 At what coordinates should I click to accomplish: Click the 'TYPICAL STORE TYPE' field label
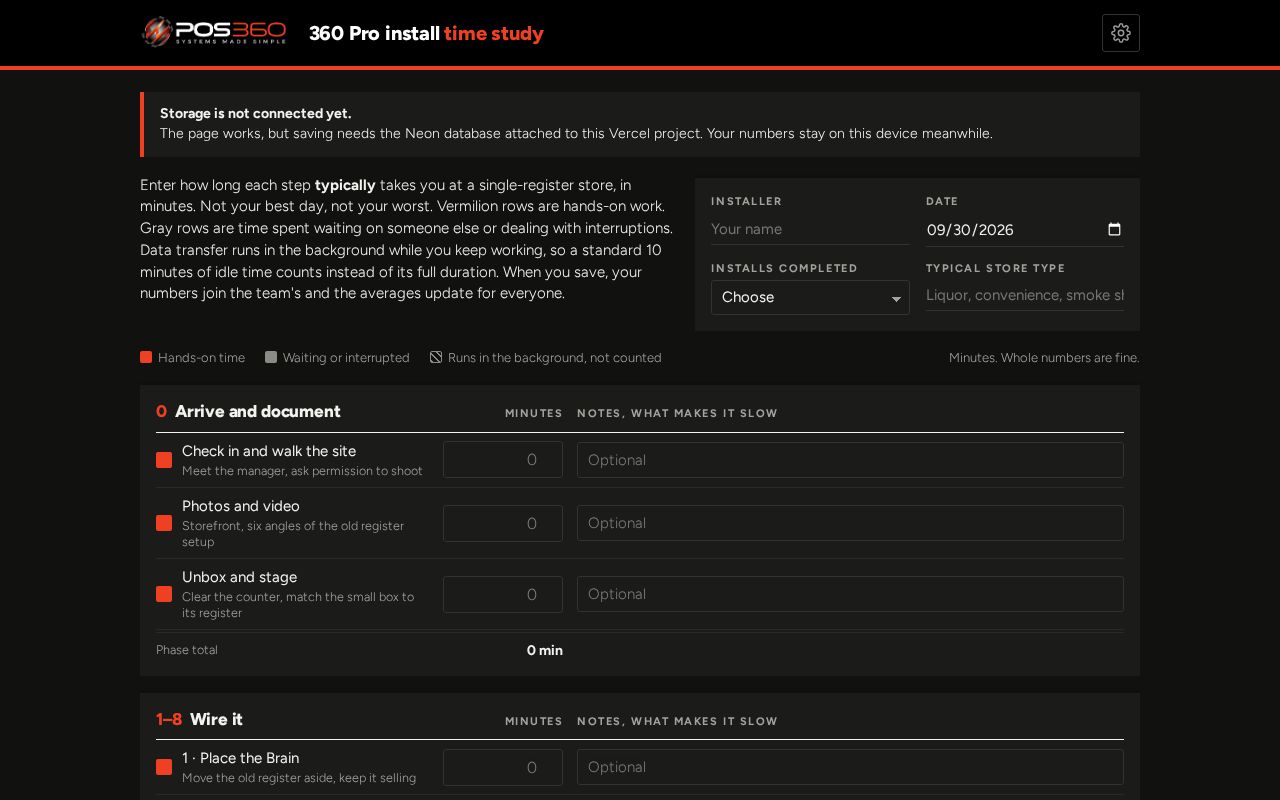996,268
